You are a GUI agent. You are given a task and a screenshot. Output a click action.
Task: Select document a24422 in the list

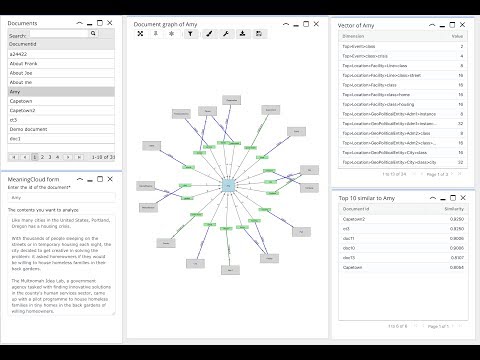pyautogui.click(x=61, y=54)
